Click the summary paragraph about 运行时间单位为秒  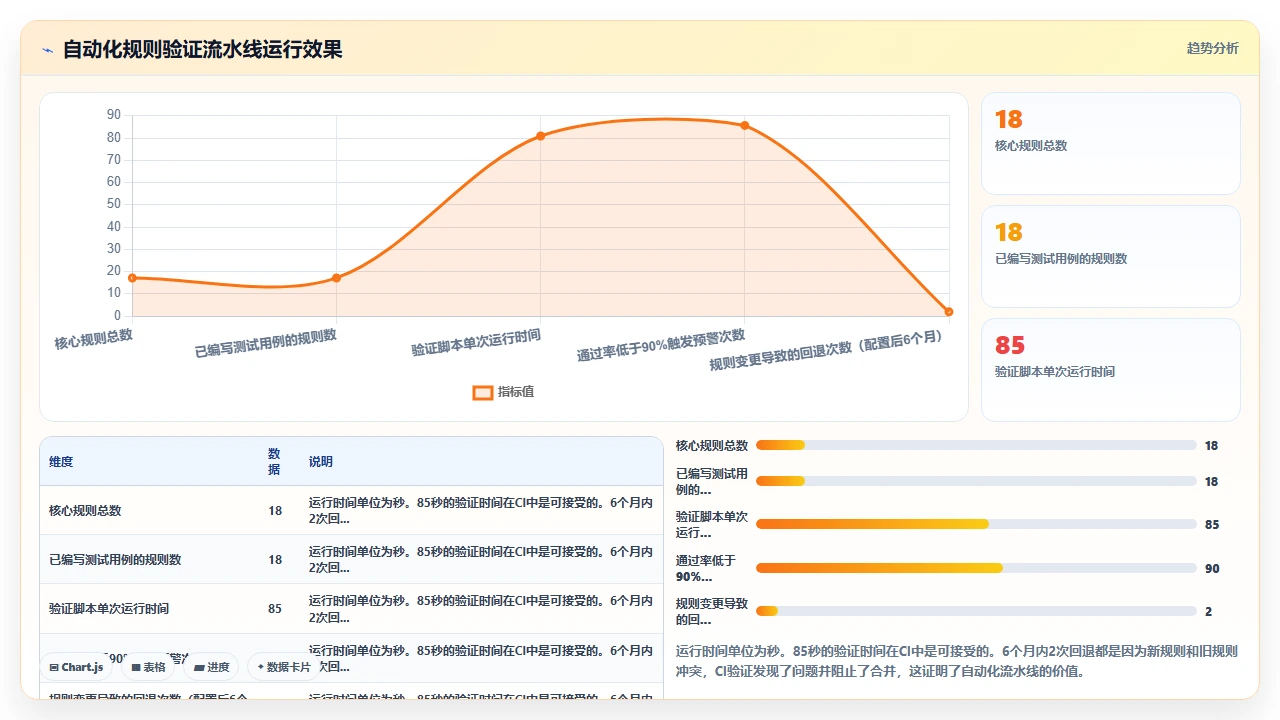coord(958,661)
